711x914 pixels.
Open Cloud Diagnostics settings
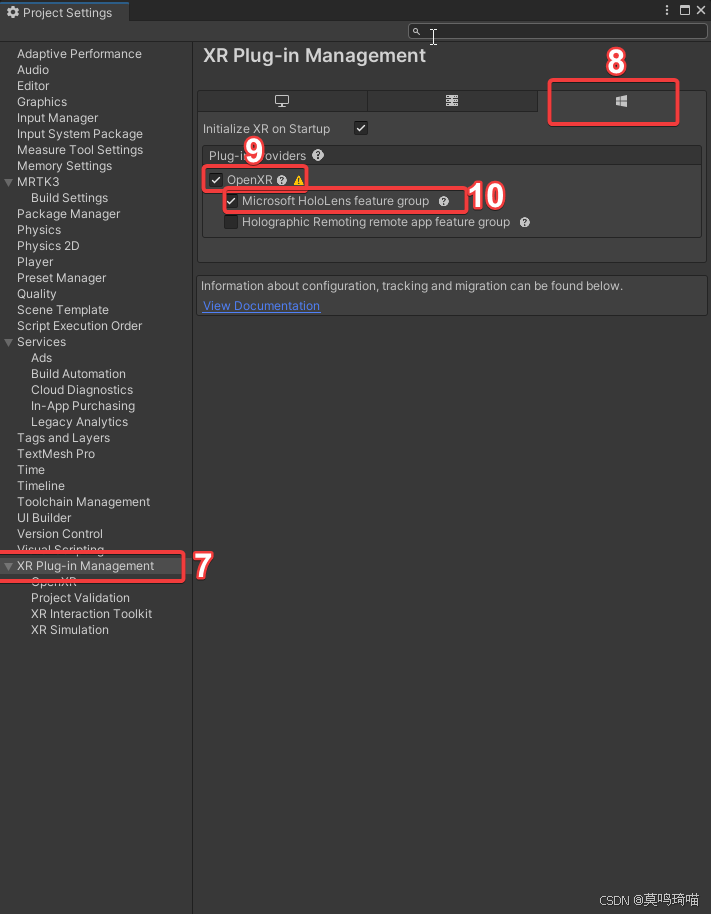[x=82, y=390]
